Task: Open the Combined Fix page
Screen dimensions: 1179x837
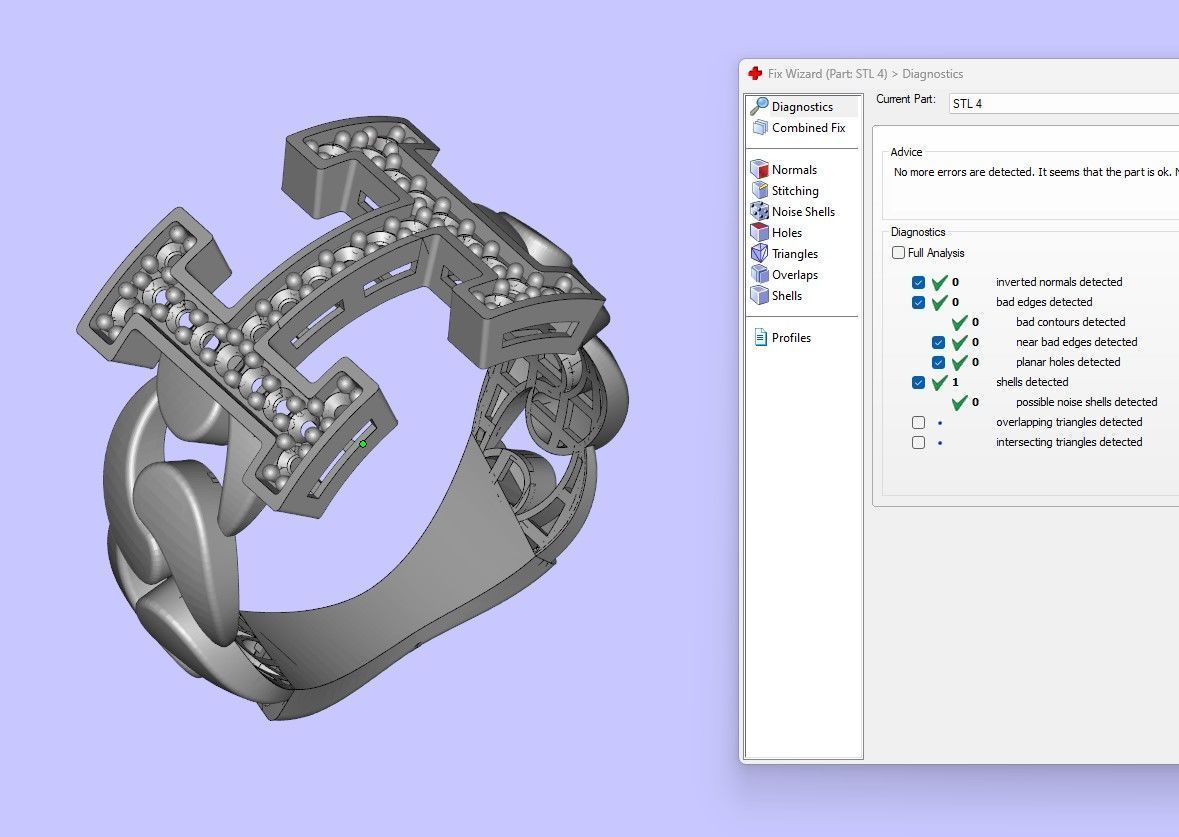Action: (808, 127)
